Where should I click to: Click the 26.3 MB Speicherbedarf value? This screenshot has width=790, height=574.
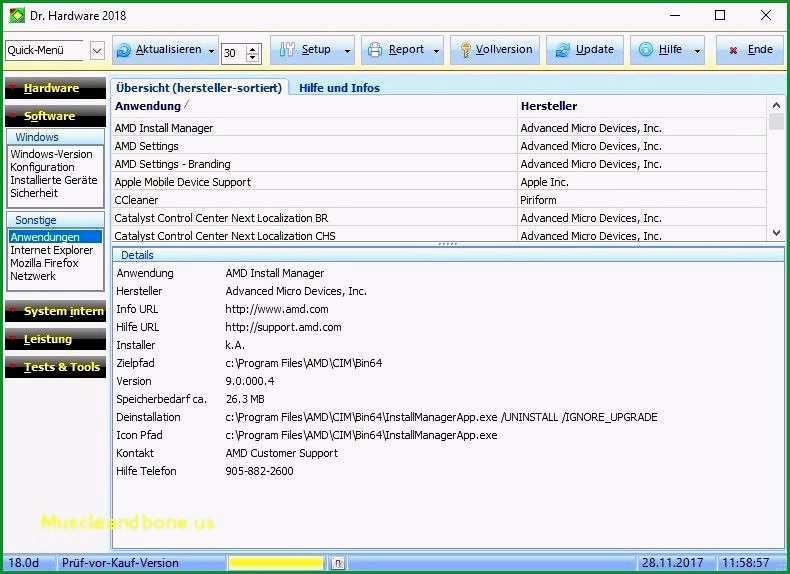[x=245, y=399]
